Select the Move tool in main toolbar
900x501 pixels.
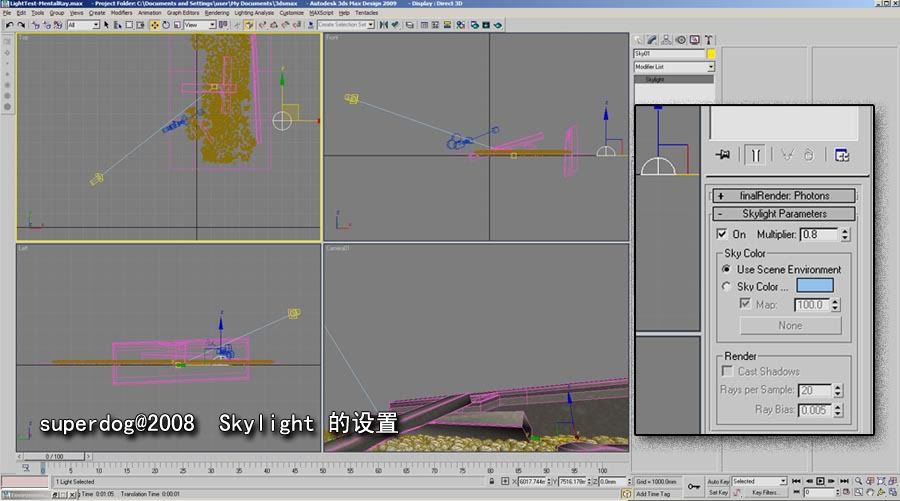click(x=153, y=25)
